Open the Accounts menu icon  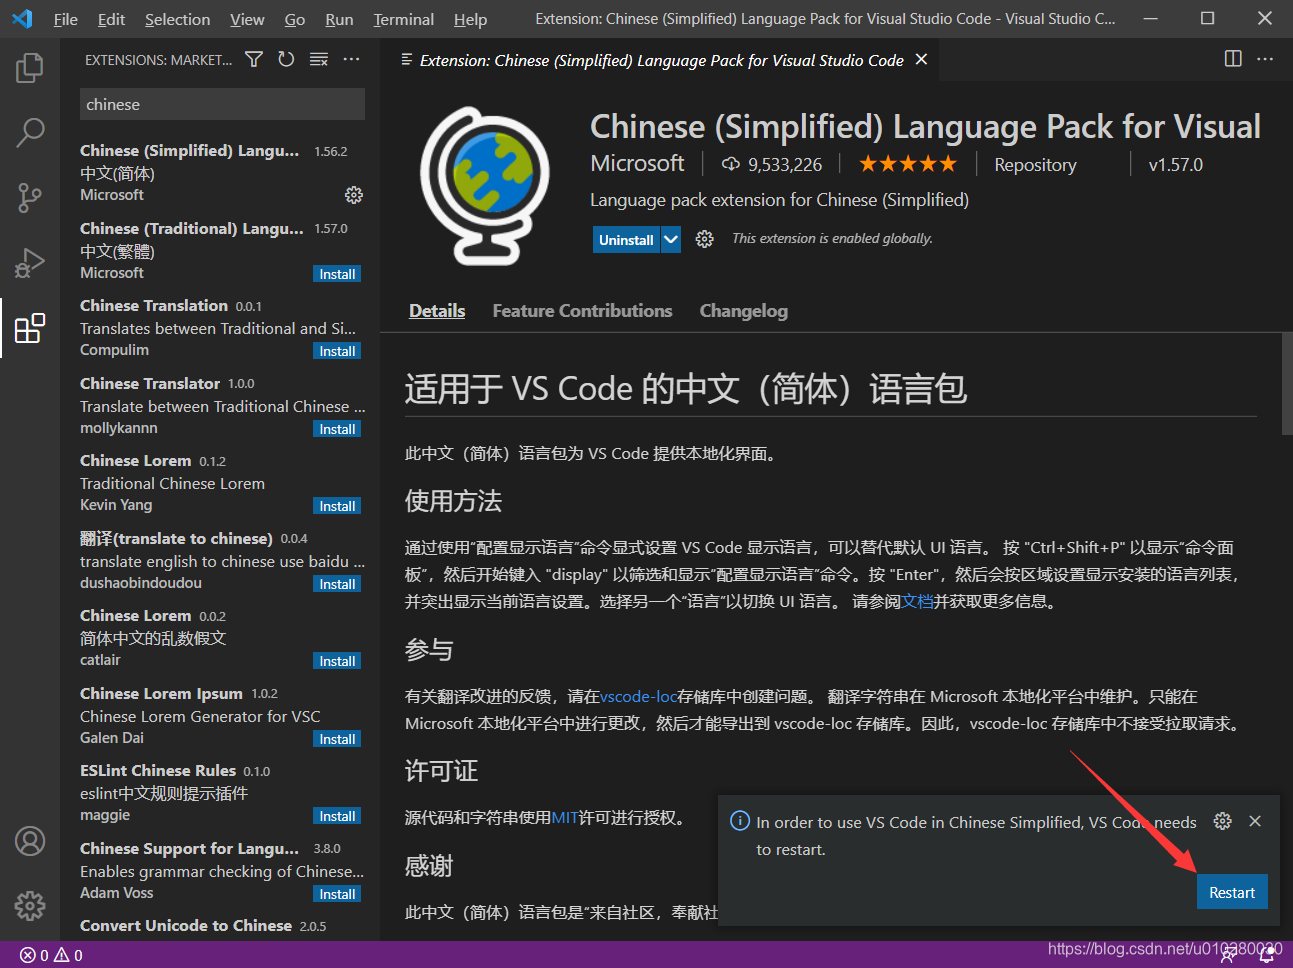[x=30, y=841]
